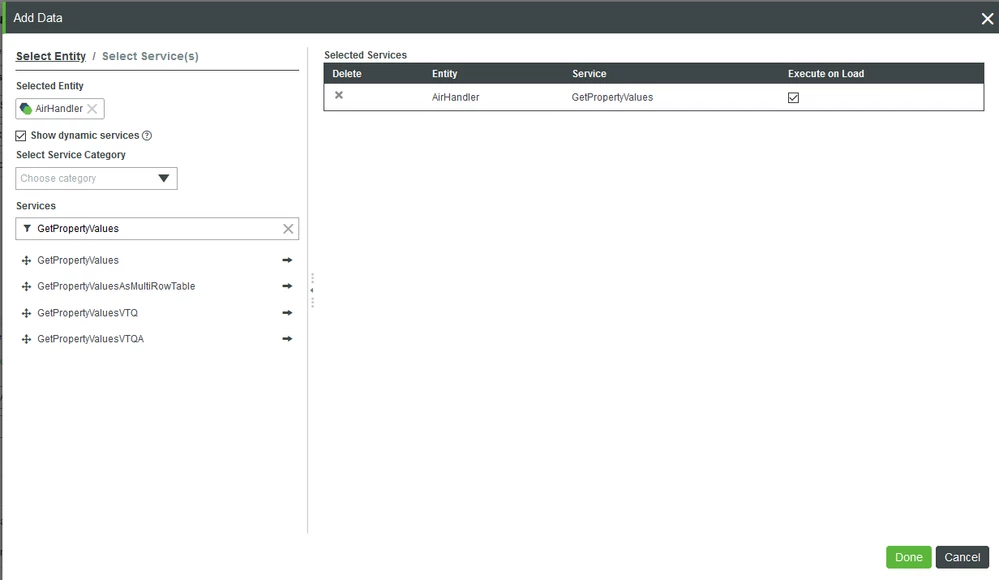Remove AirHandler from Selected Entity
Image resolution: width=999 pixels, height=580 pixels.
(92, 108)
